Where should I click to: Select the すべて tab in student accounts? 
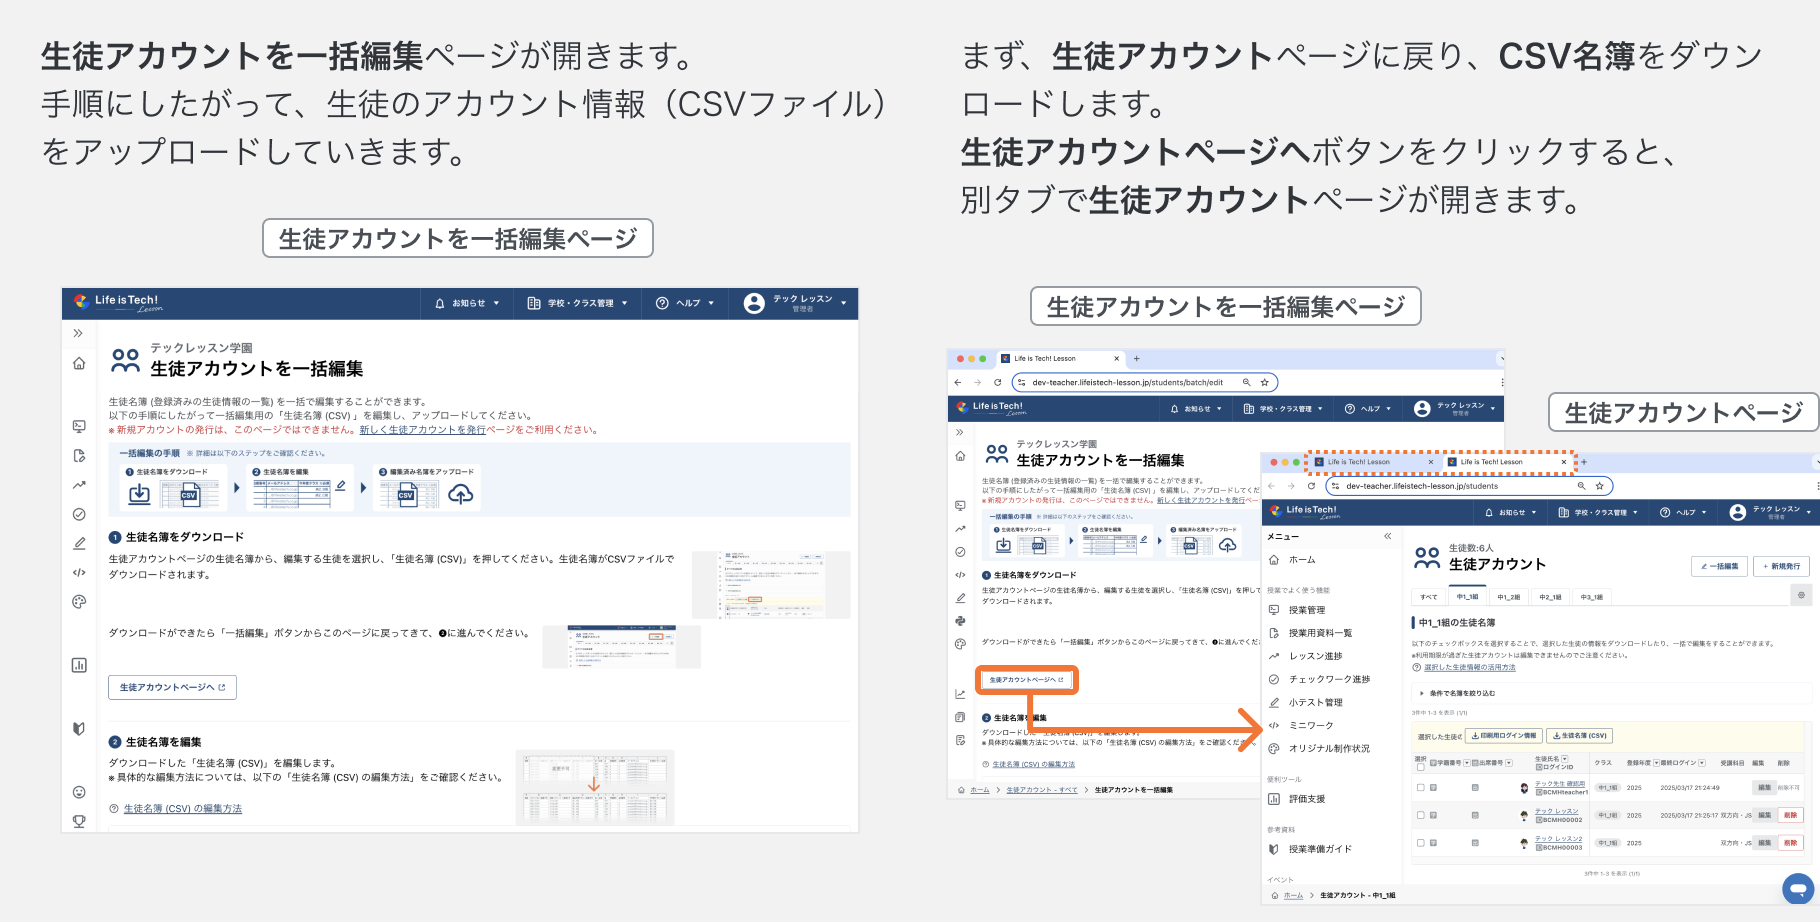[1428, 597]
